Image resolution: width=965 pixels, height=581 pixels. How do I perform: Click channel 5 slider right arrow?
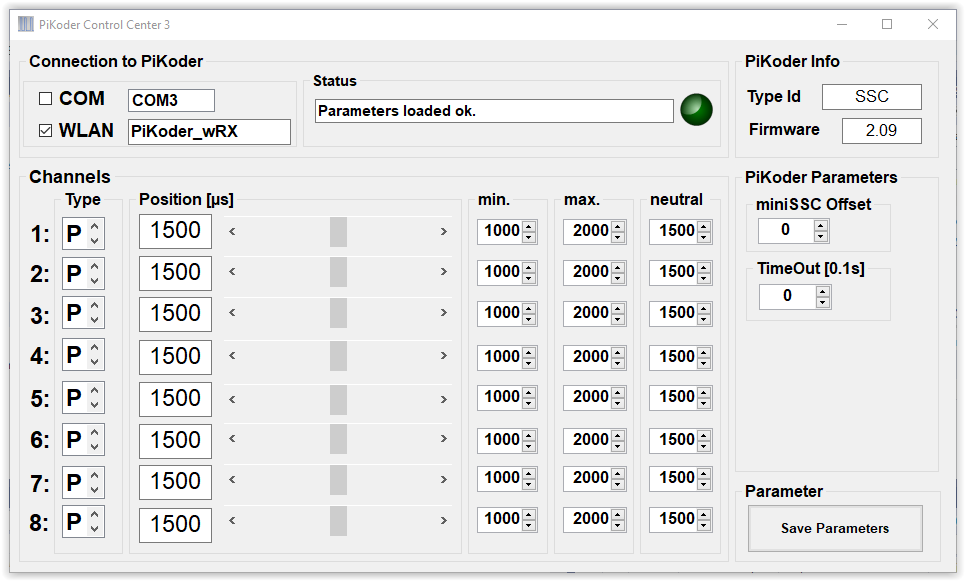[x=444, y=399]
